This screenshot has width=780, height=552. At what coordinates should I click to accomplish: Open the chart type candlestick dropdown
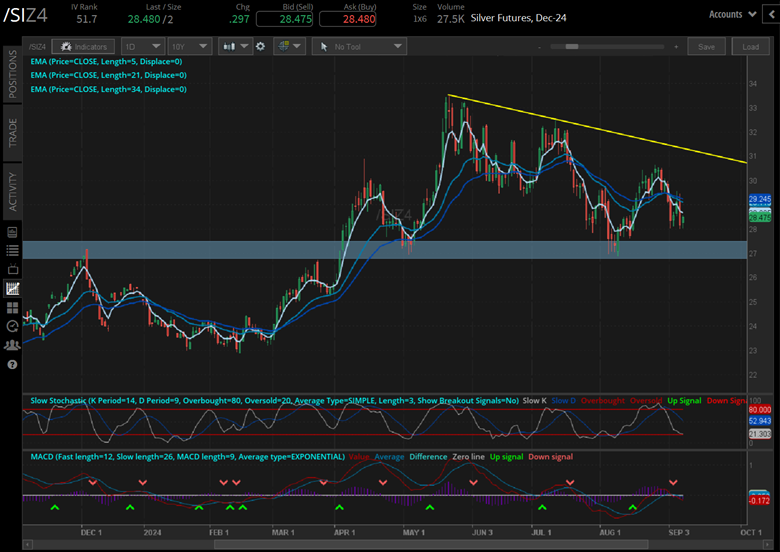[x=235, y=46]
